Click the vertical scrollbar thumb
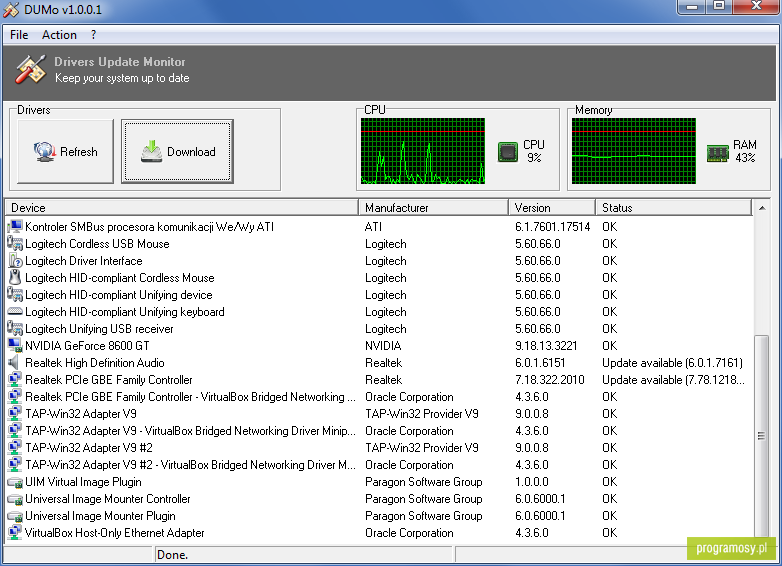Image resolution: width=782 pixels, height=566 pixels. click(x=761, y=436)
